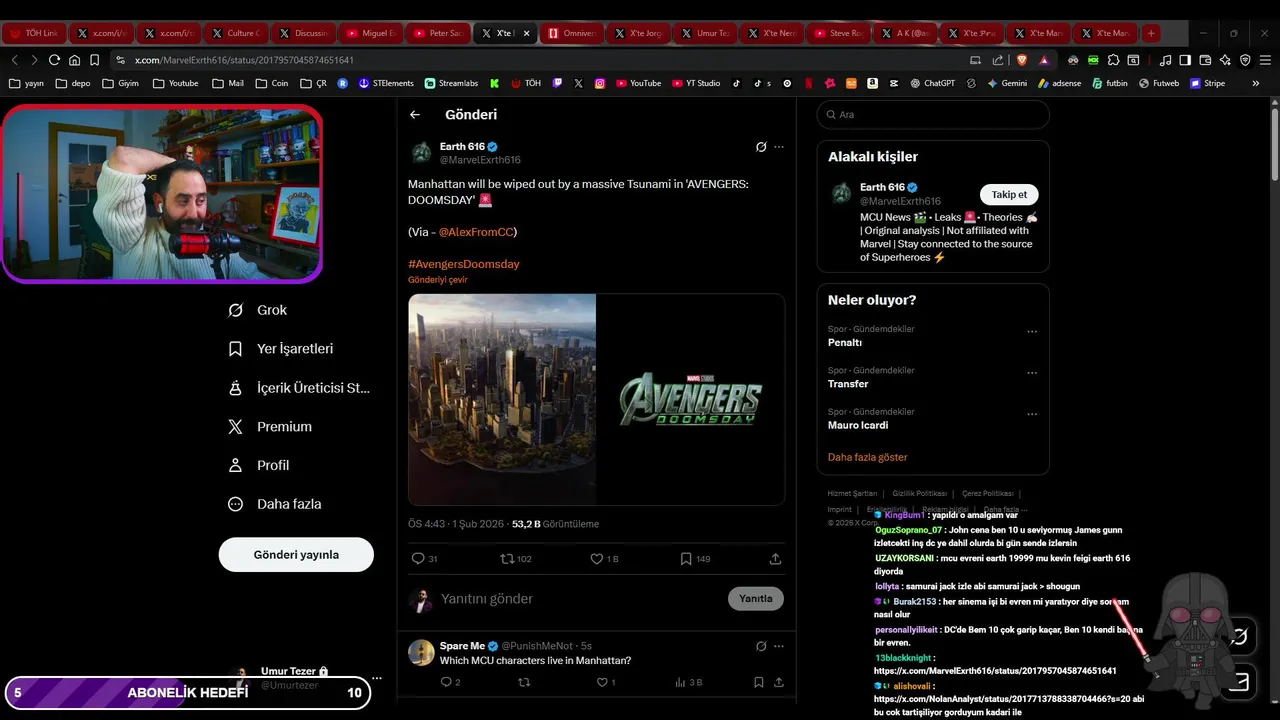Screen dimensions: 1280x720
Task: Open Grok from the sidebar
Action: pos(258,310)
